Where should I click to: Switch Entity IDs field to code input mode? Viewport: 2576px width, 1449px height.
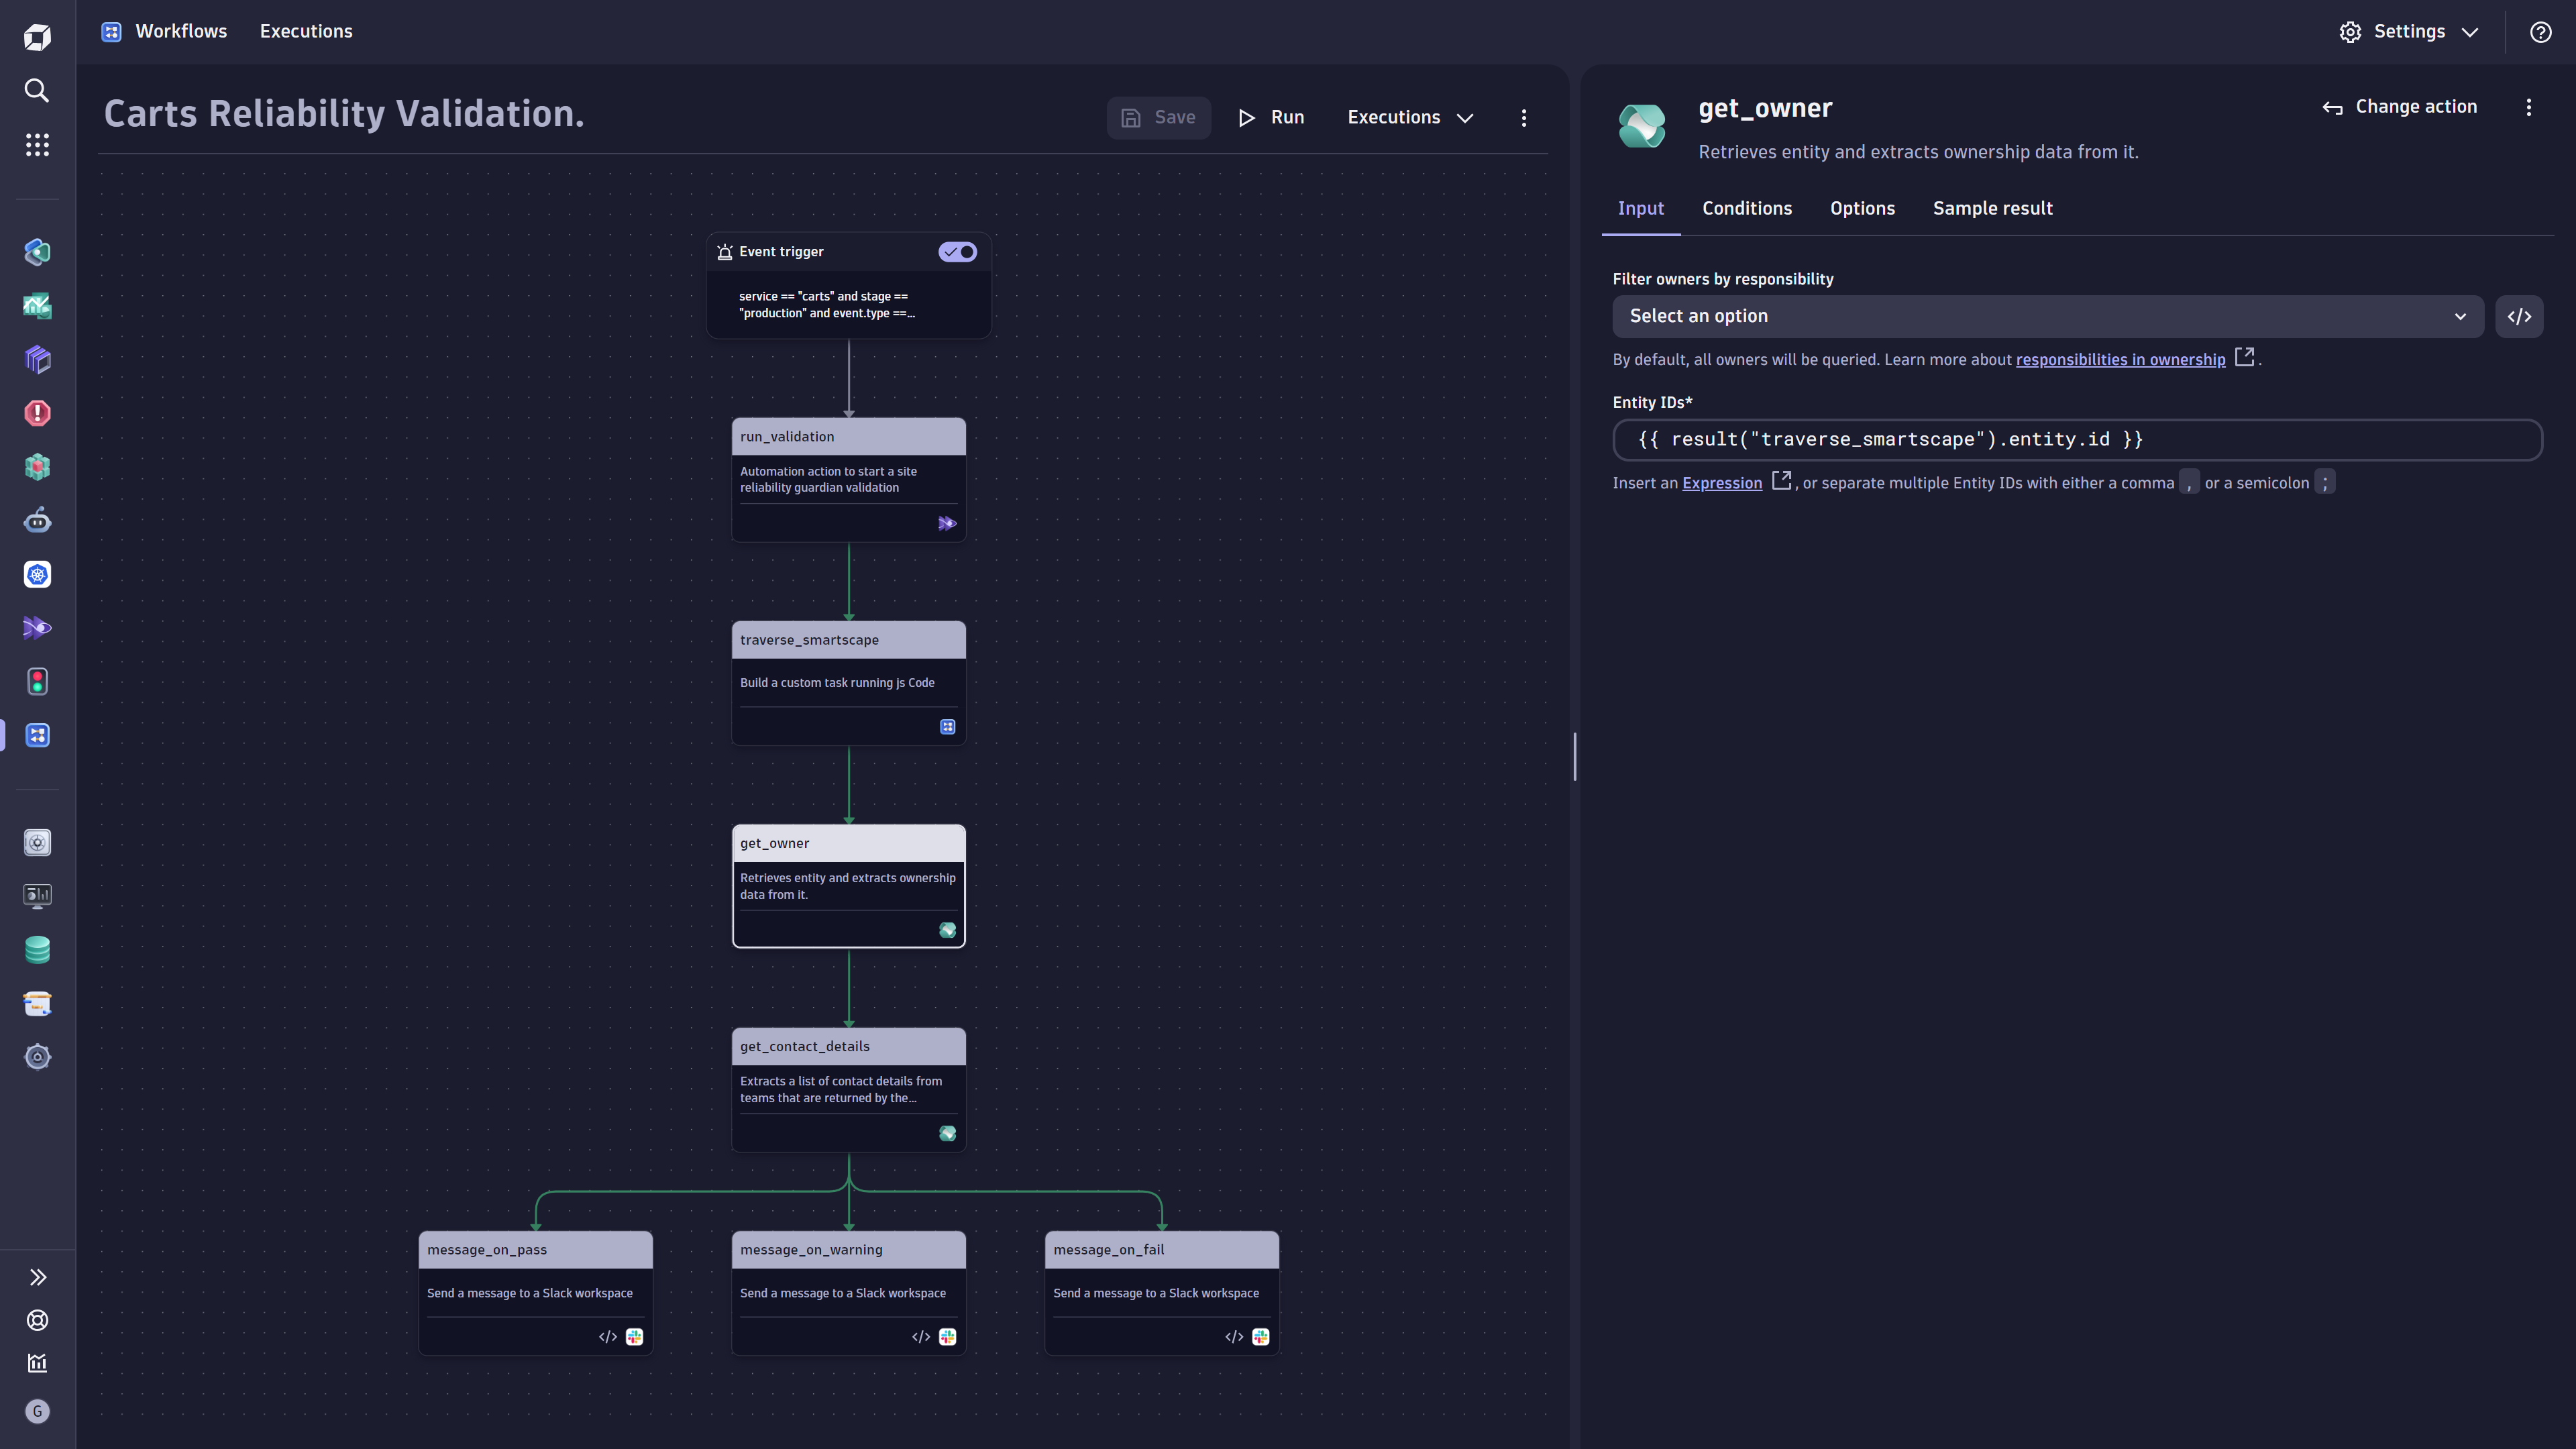click(x=2520, y=316)
